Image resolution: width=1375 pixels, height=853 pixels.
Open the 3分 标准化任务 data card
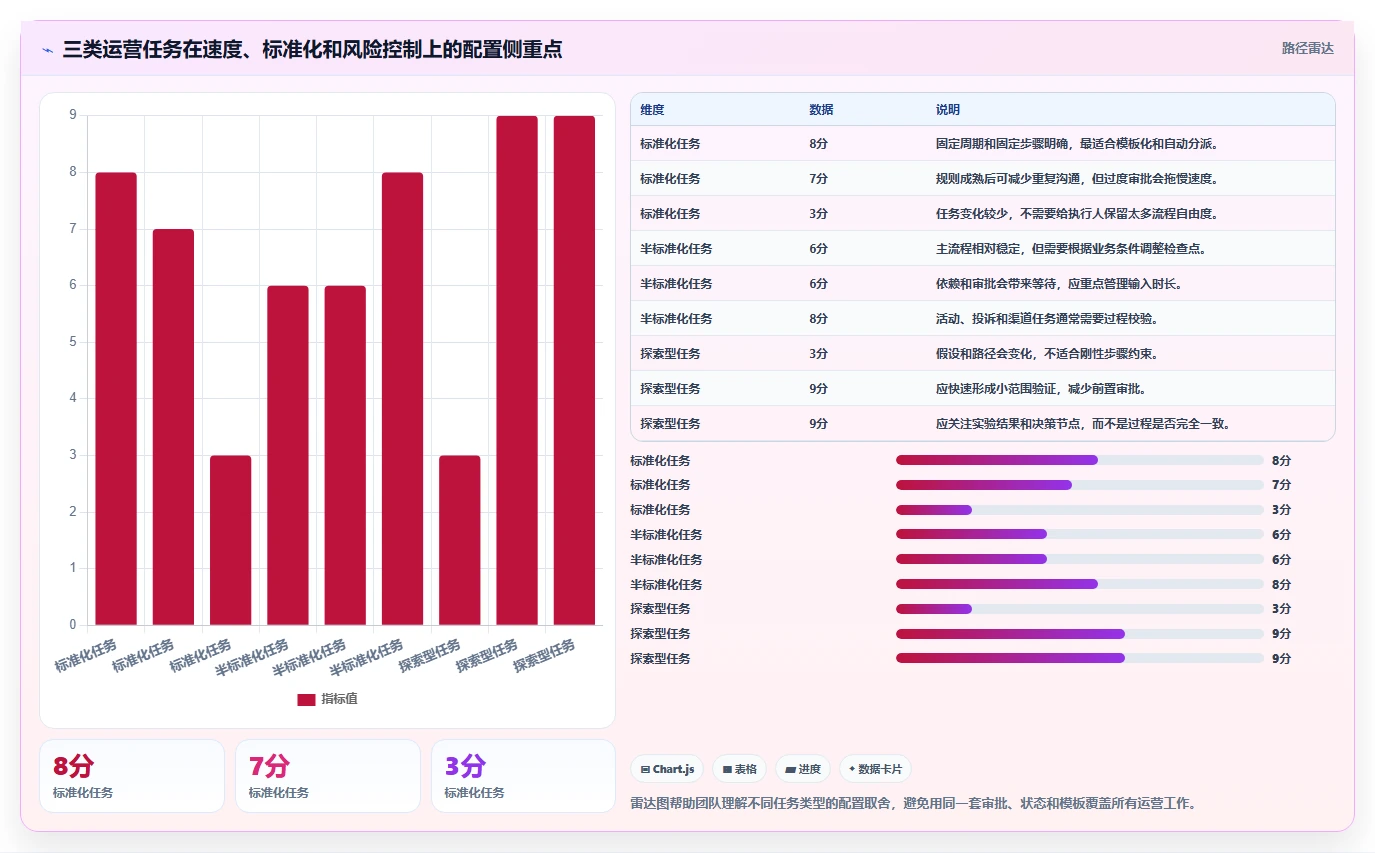[x=524, y=776]
